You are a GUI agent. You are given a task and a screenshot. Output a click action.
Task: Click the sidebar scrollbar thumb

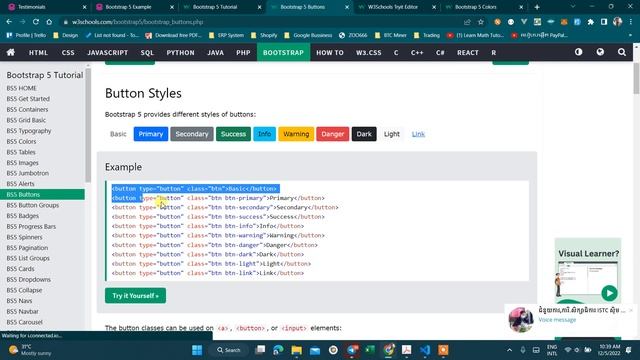point(88,125)
